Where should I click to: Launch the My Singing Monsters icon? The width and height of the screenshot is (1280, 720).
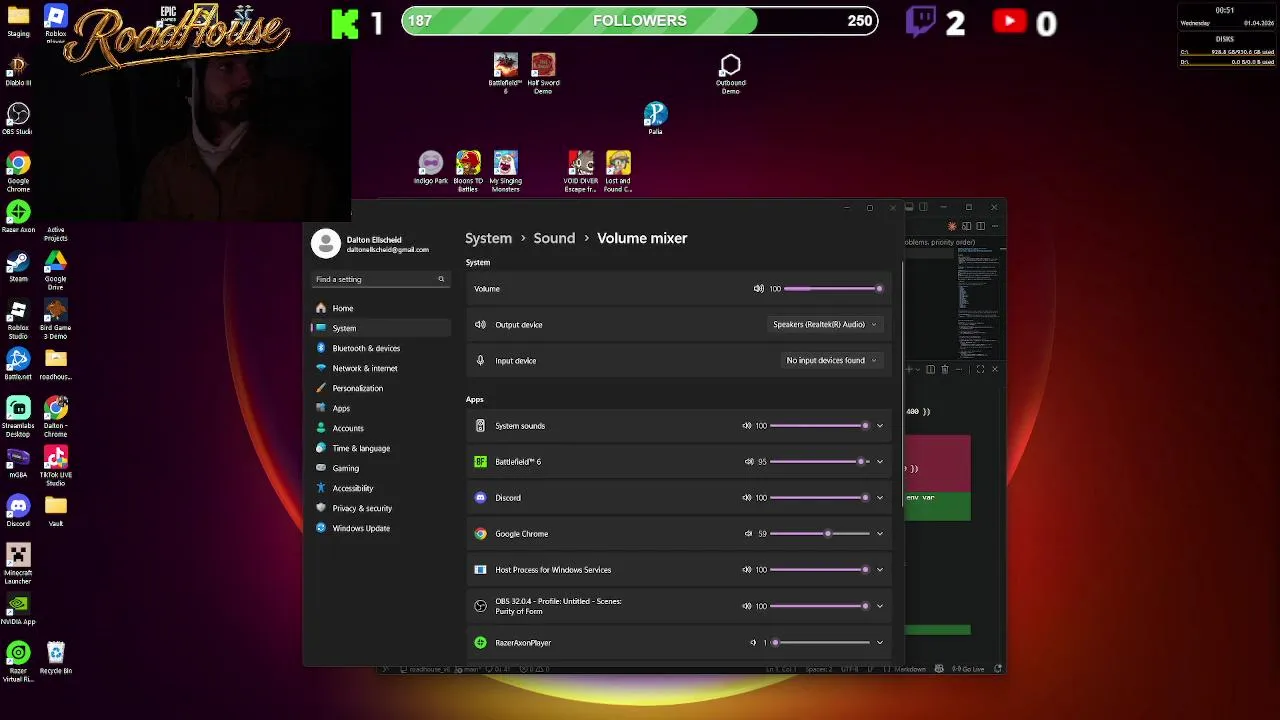point(506,172)
